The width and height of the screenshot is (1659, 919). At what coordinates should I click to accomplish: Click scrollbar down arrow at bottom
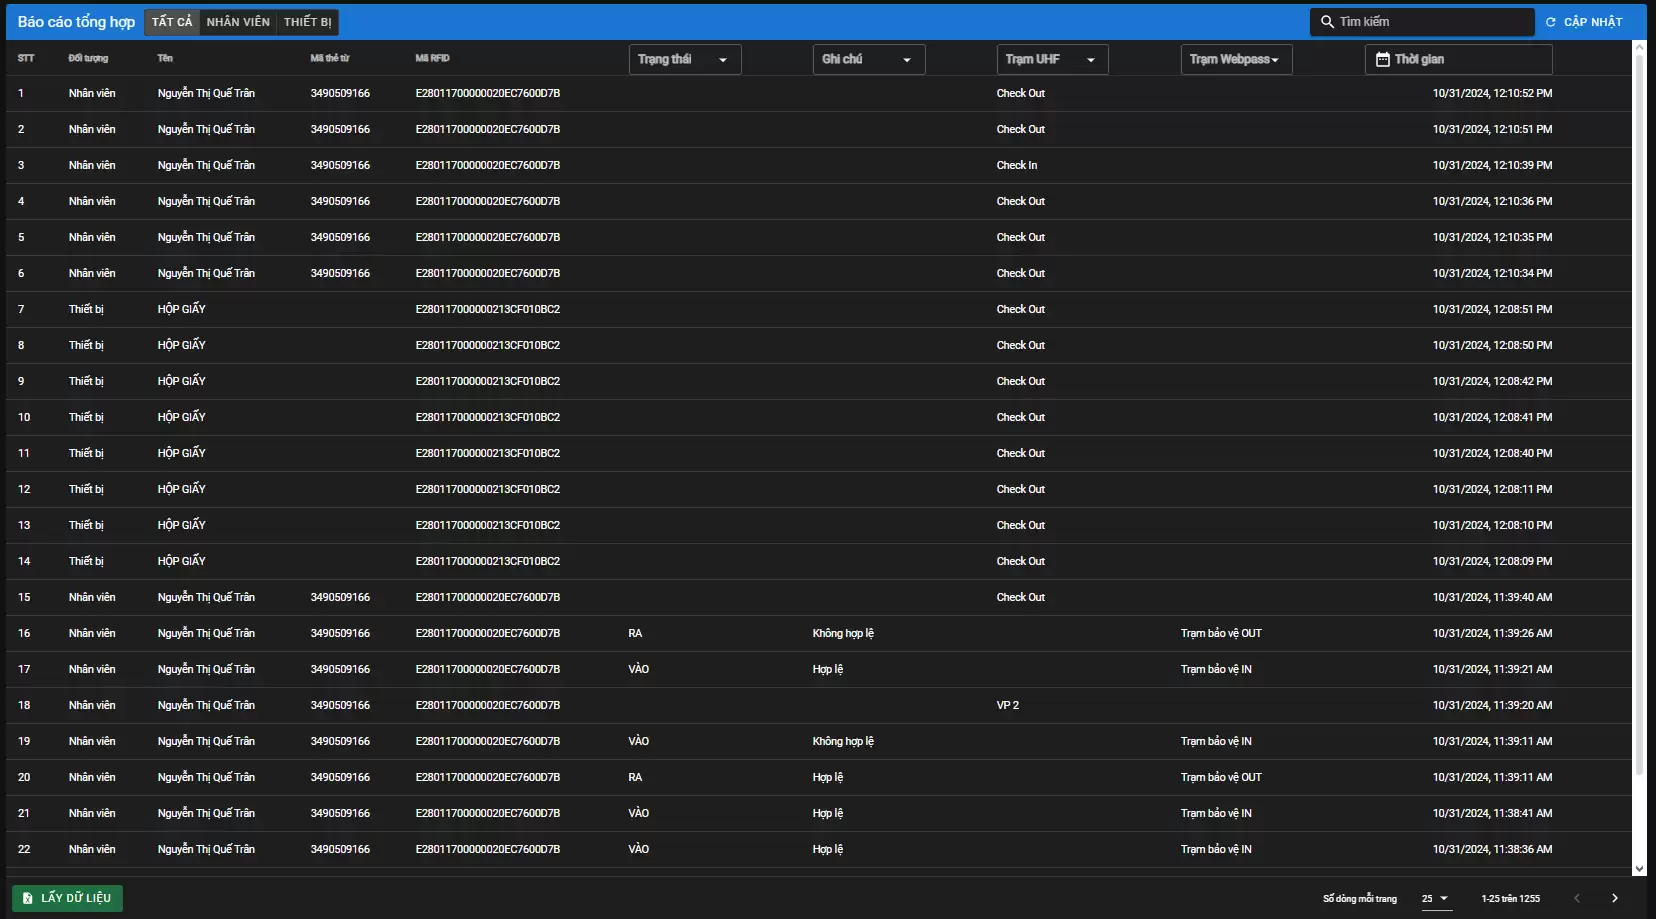pos(1639,869)
